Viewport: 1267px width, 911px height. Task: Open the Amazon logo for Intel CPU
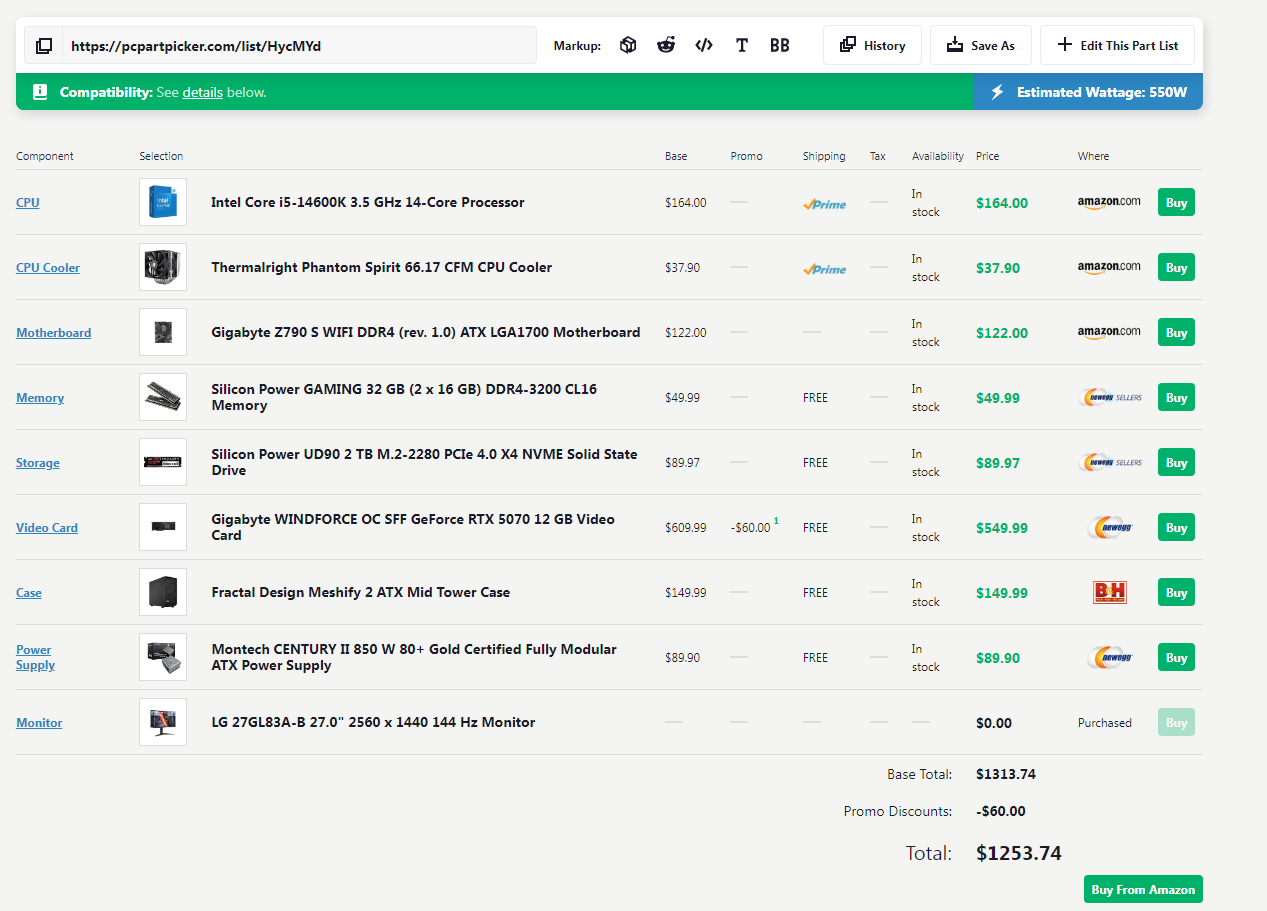1109,202
